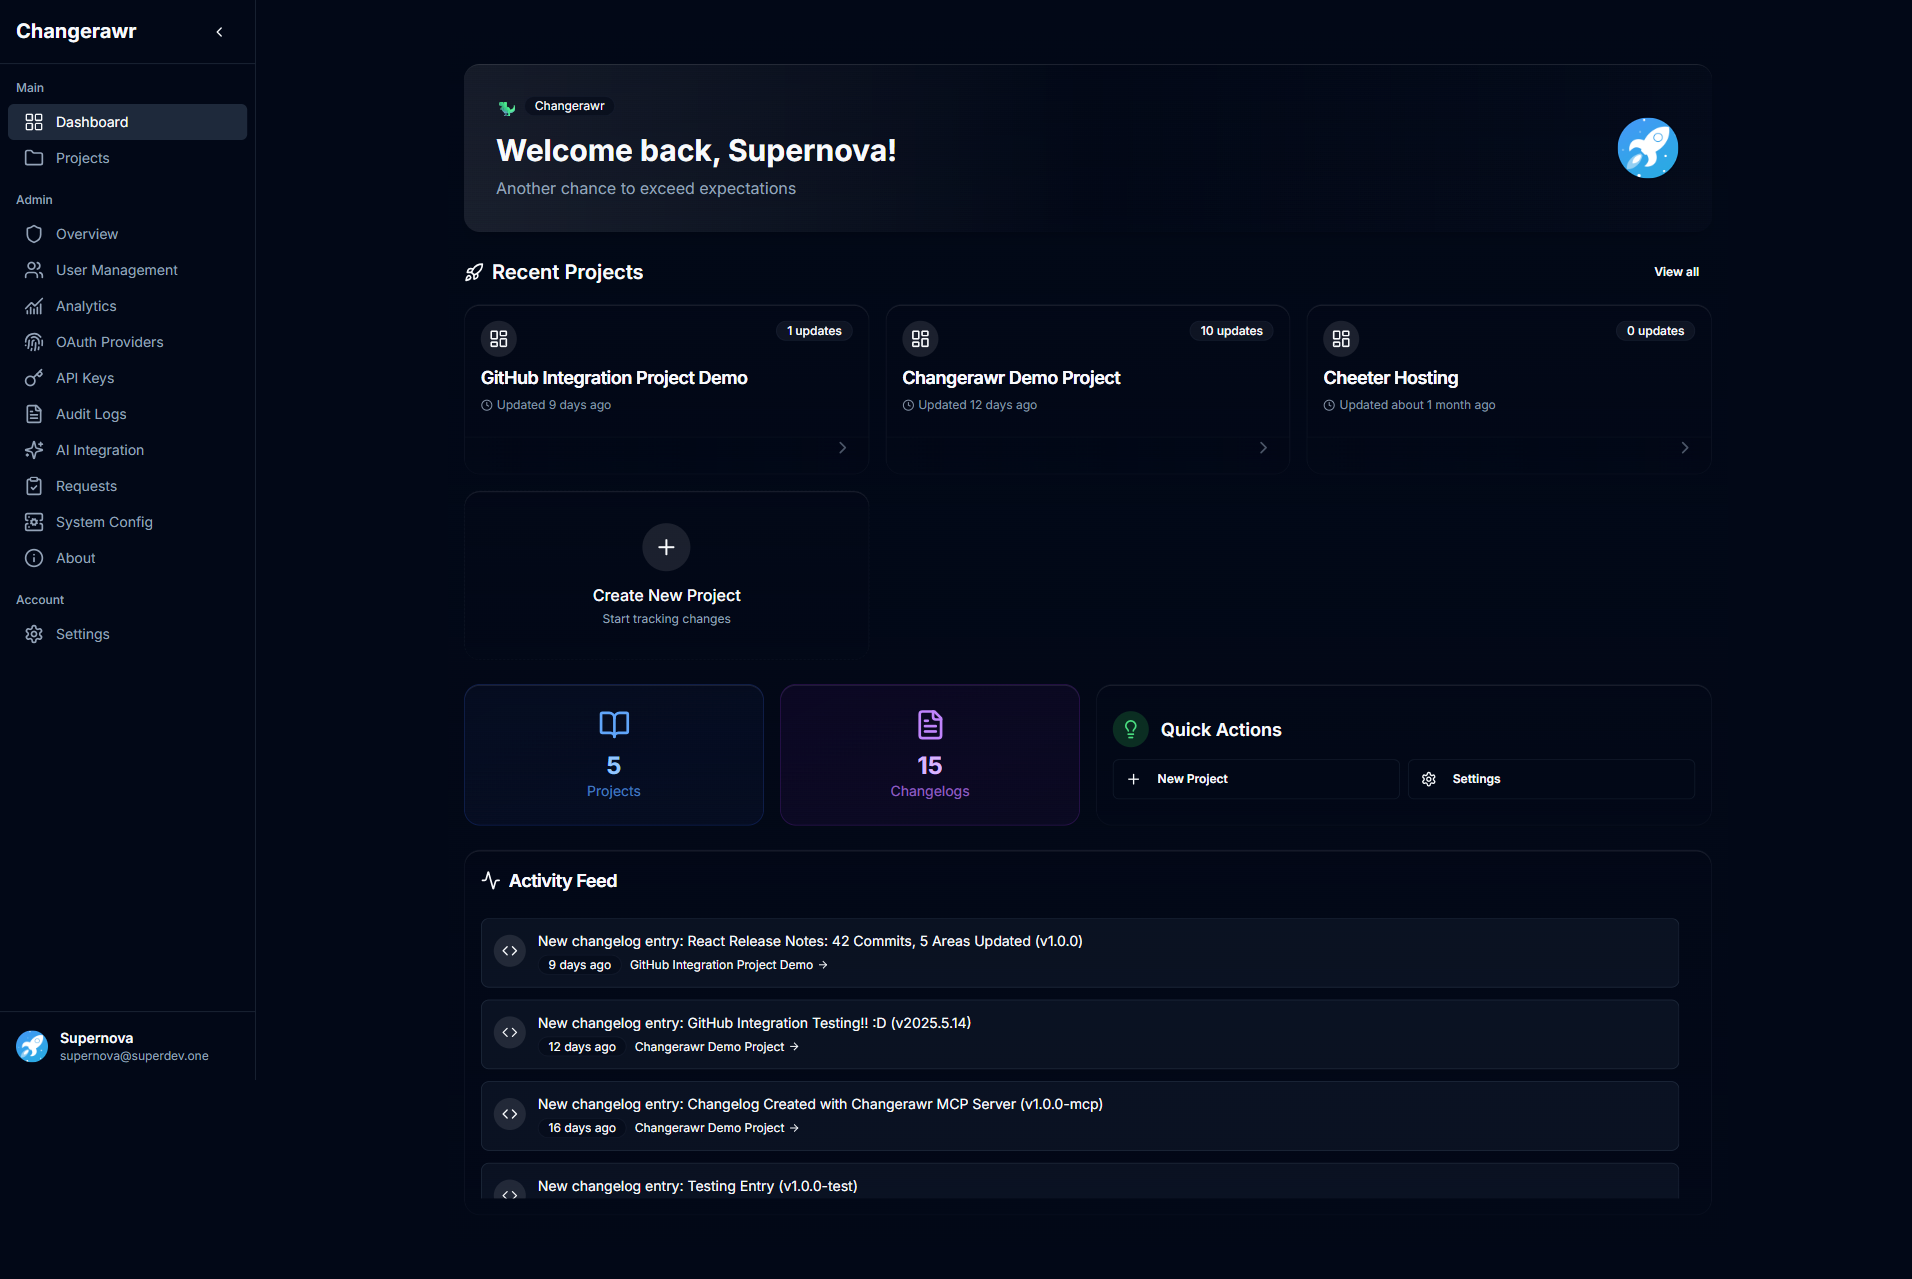This screenshot has height=1279, width=1912.
Task: Expand the Cheeter Hosting card arrow
Action: click(x=1684, y=448)
